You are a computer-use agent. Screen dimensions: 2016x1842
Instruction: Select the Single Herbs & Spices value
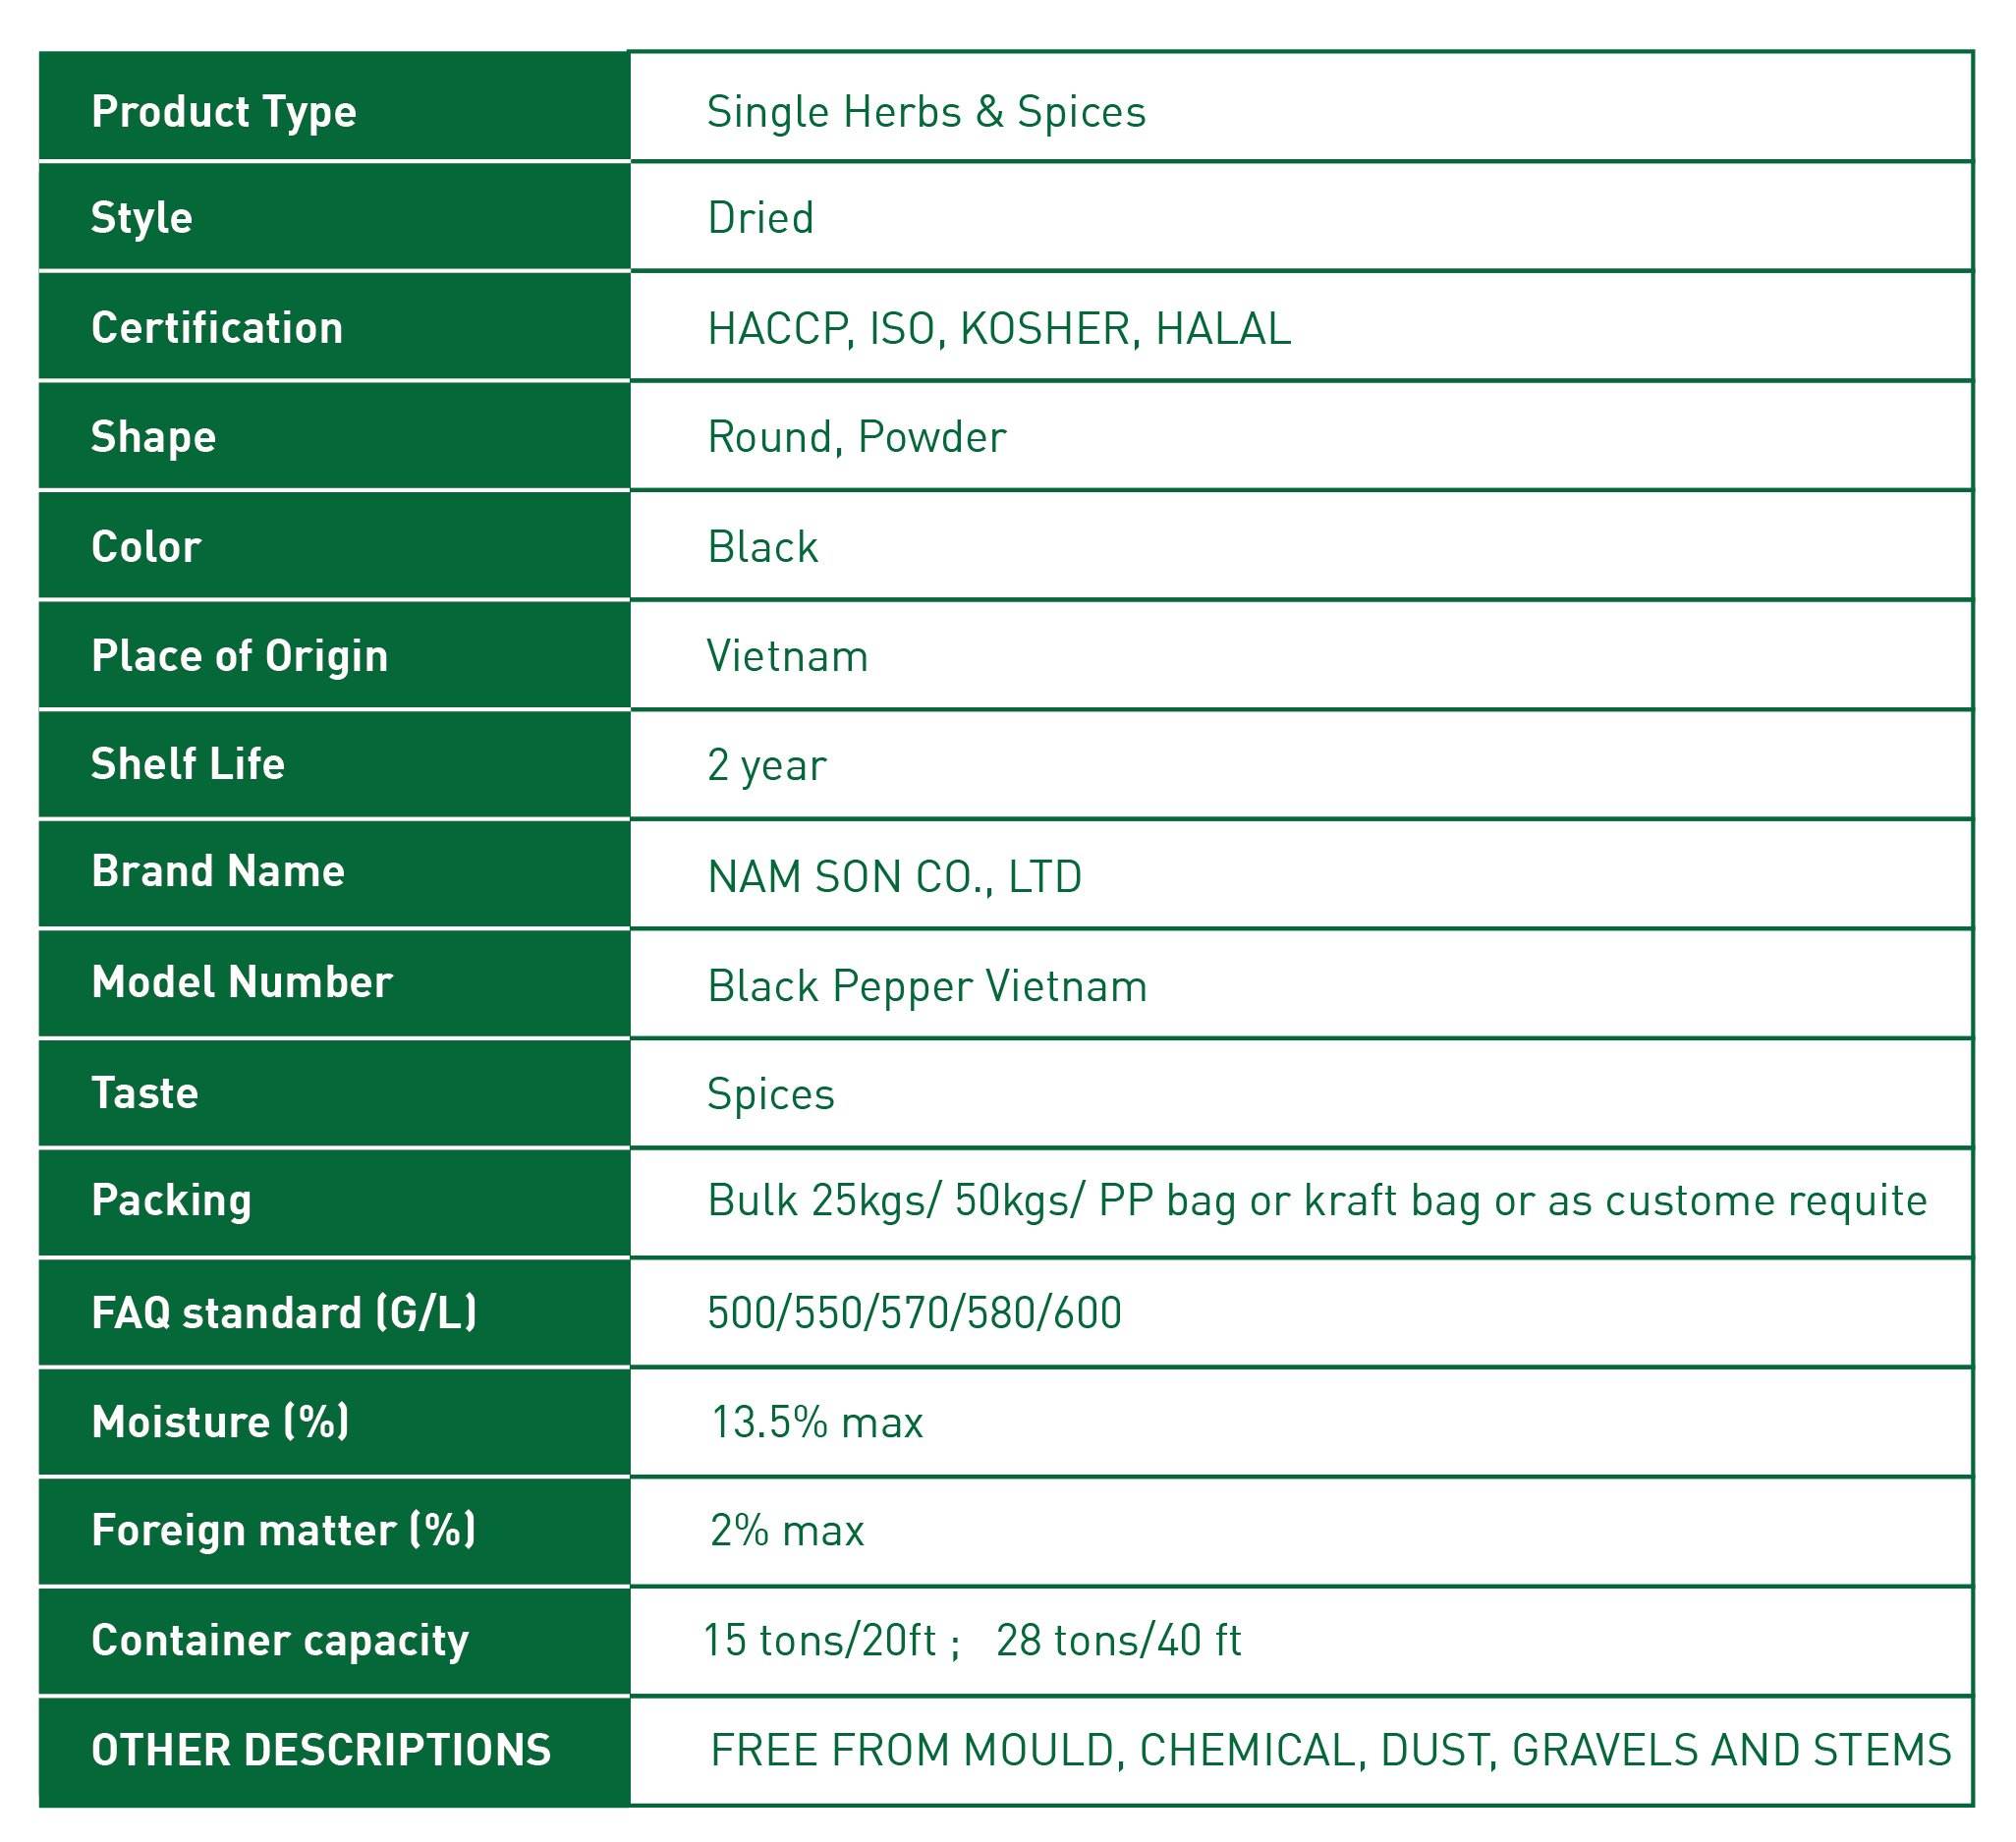coord(926,111)
